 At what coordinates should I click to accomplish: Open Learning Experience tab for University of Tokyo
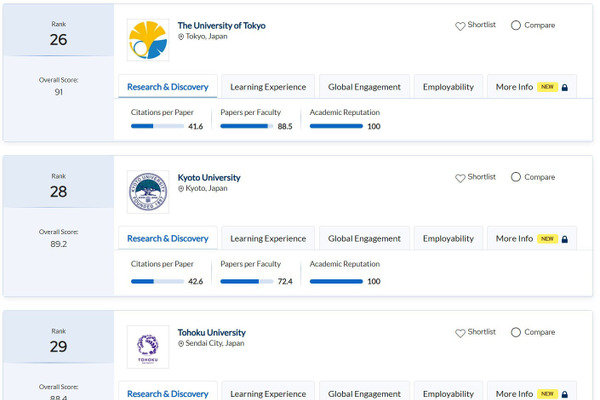268,87
